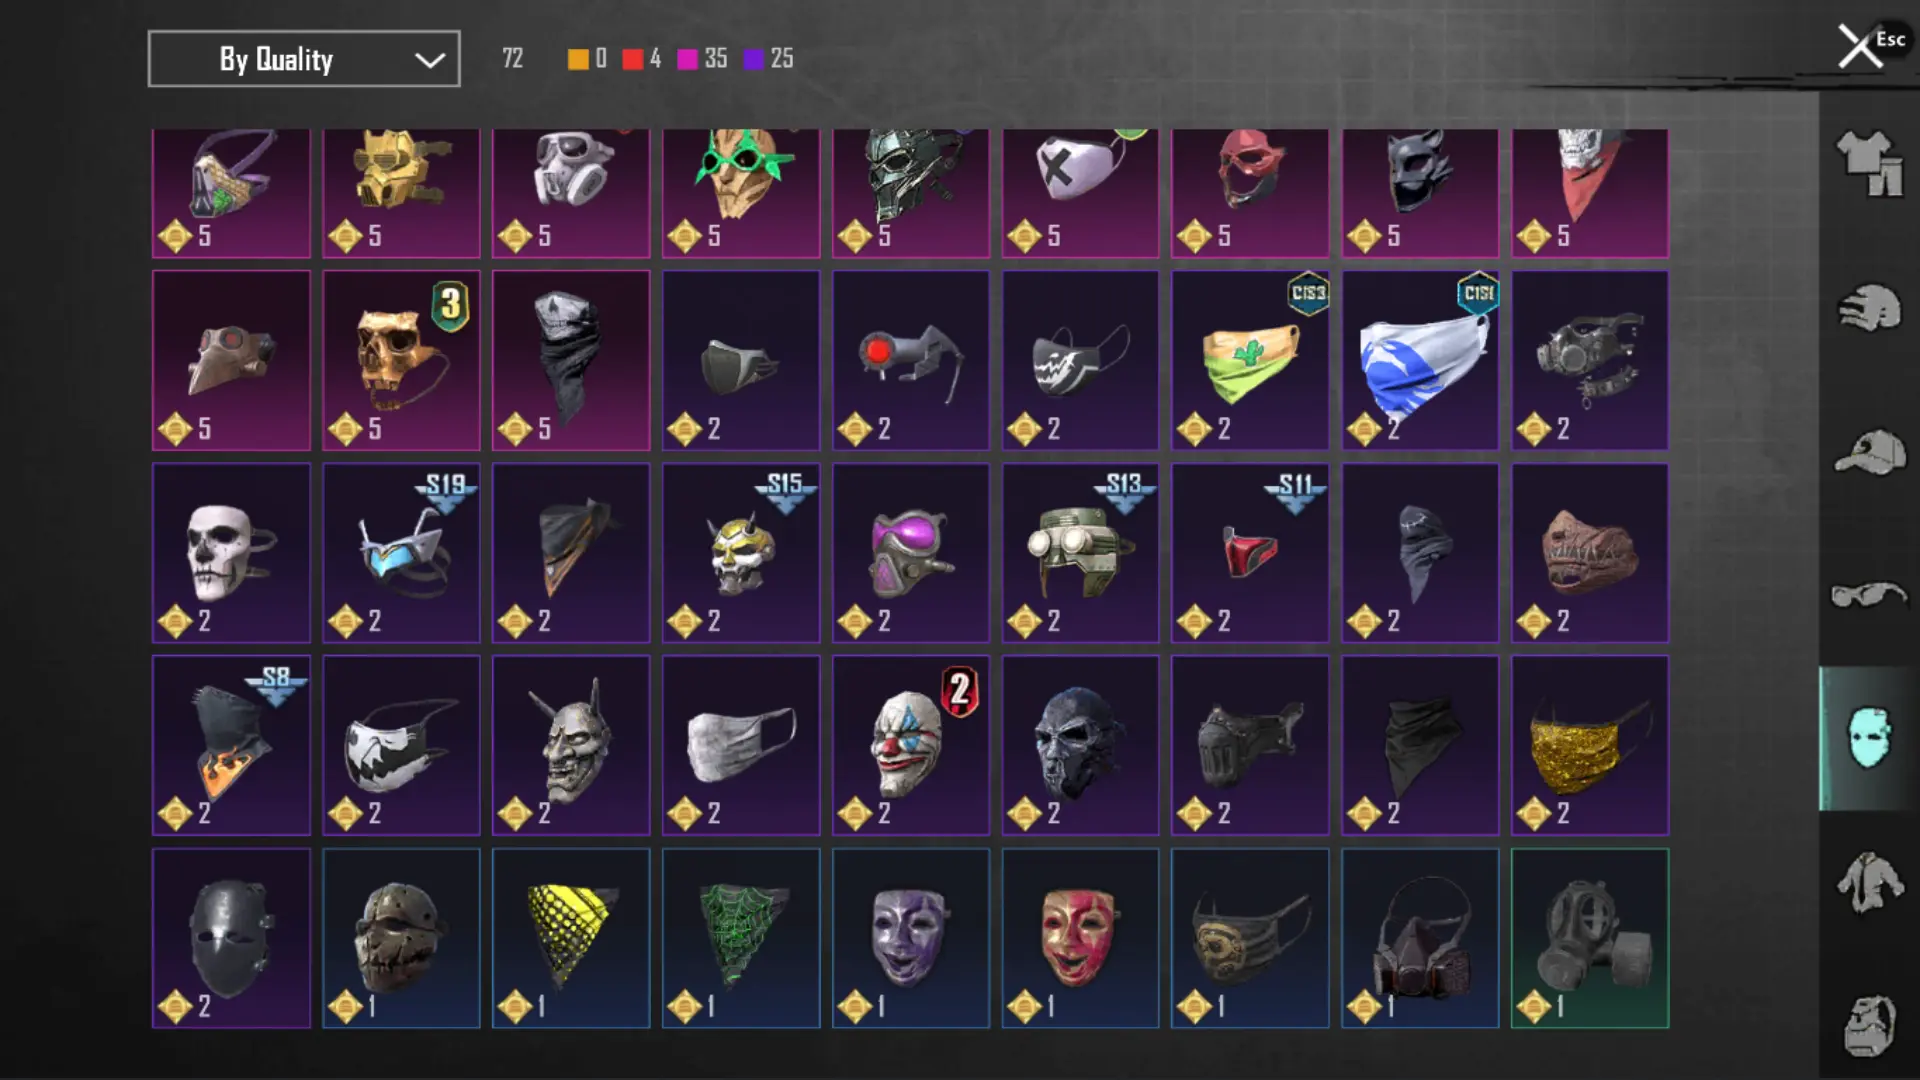Filter by the red quality swatch

pyautogui.click(x=632, y=59)
